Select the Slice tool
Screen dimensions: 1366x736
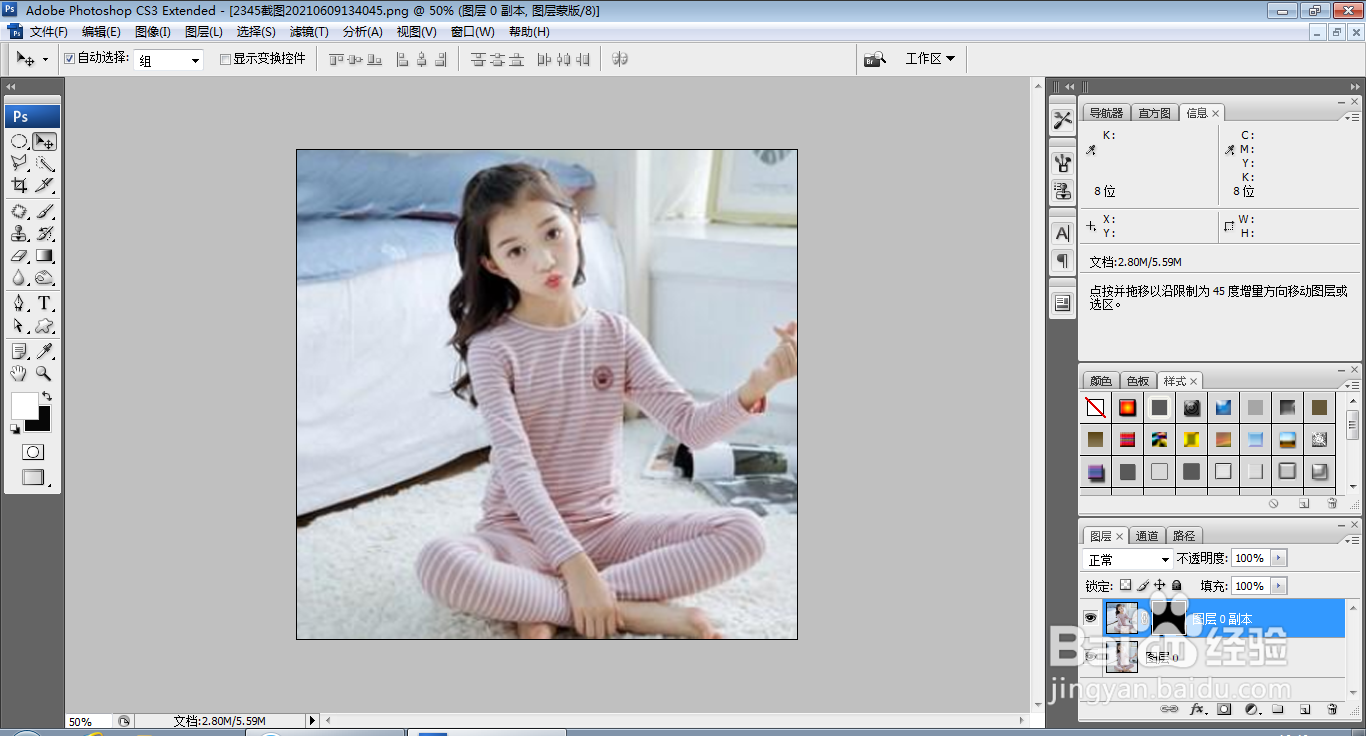[x=44, y=185]
